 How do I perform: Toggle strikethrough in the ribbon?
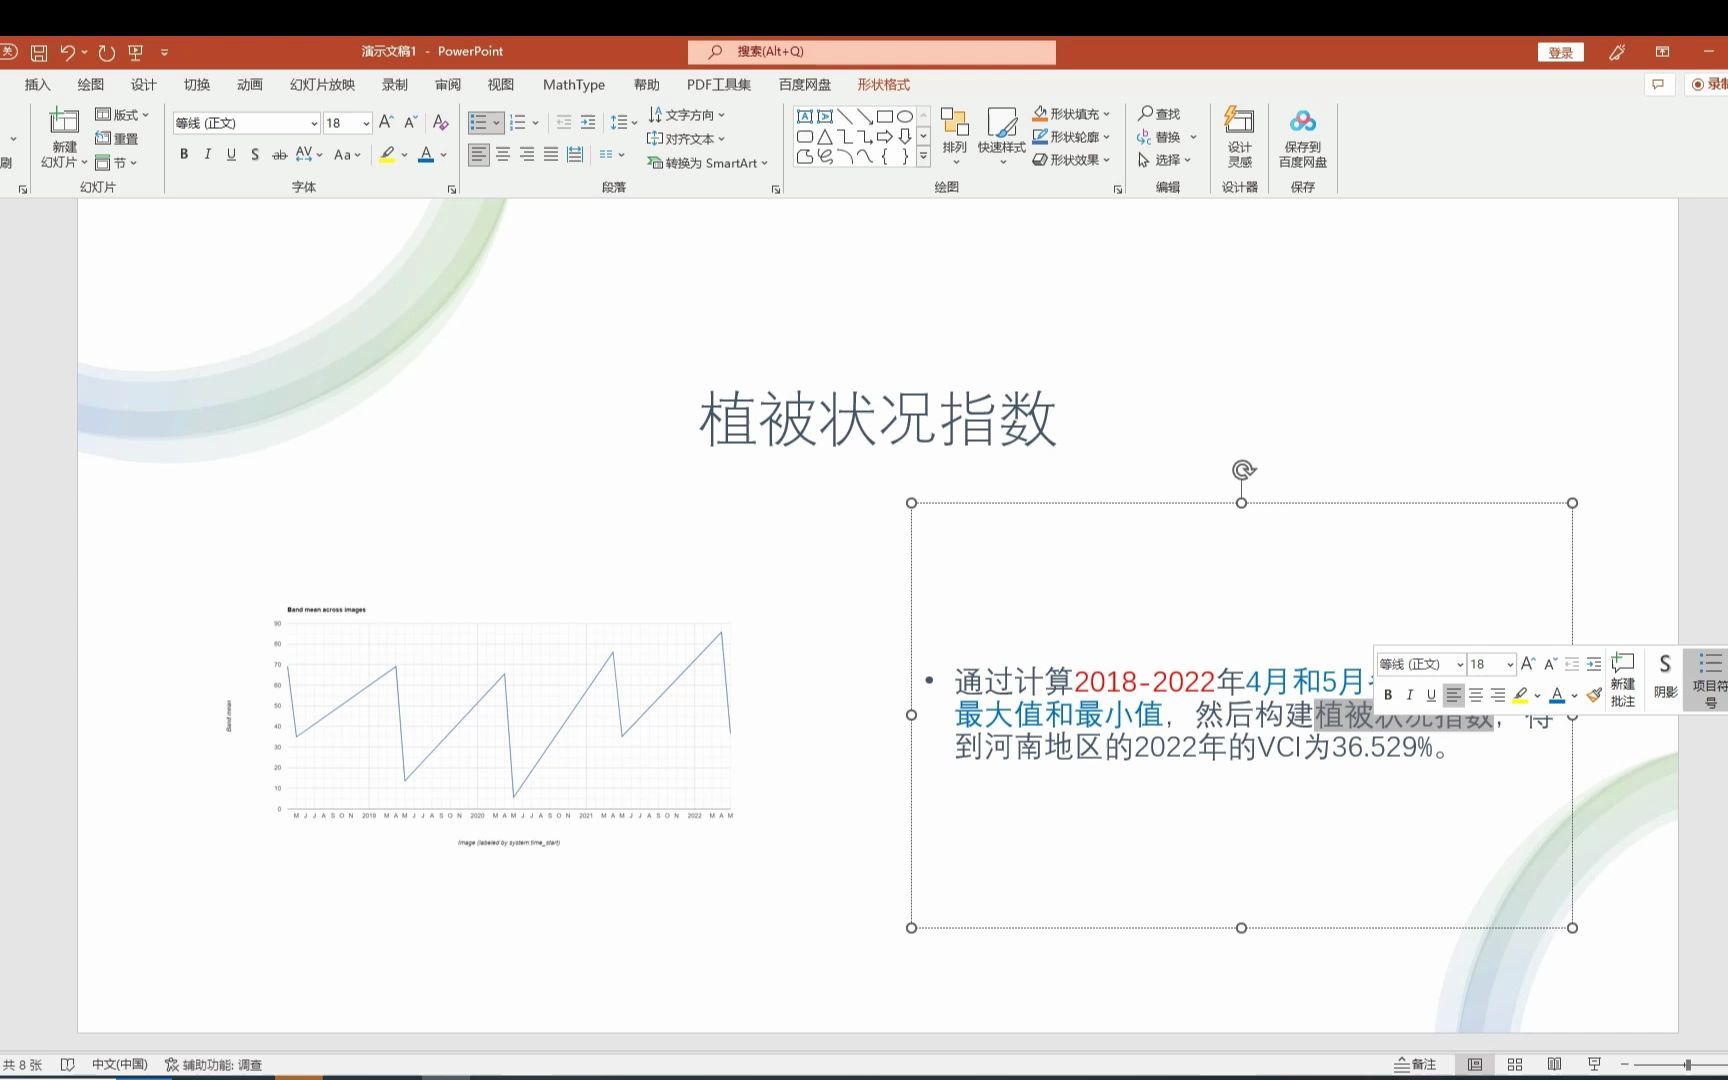point(279,154)
